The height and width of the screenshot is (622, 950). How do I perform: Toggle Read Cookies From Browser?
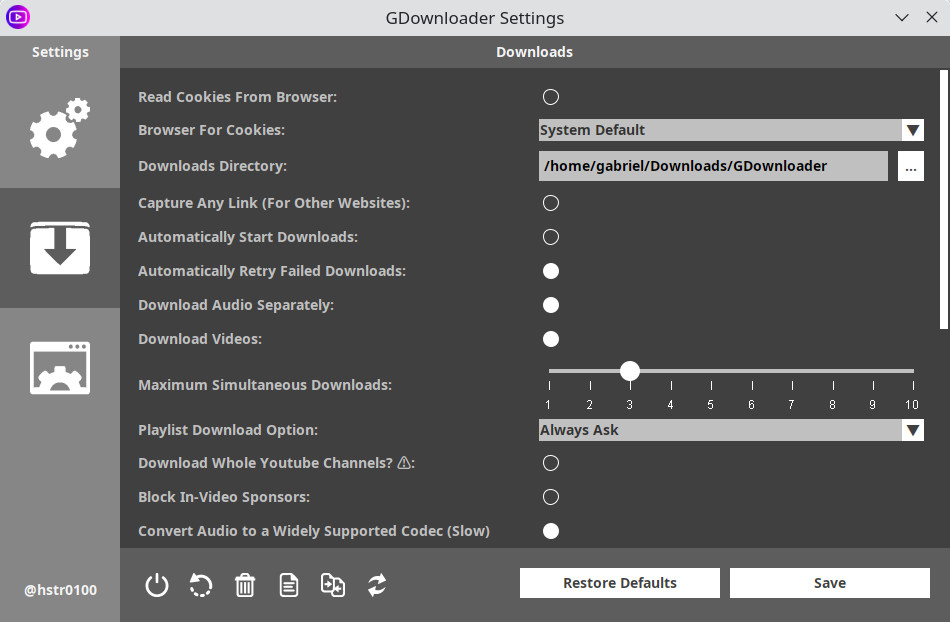551,97
